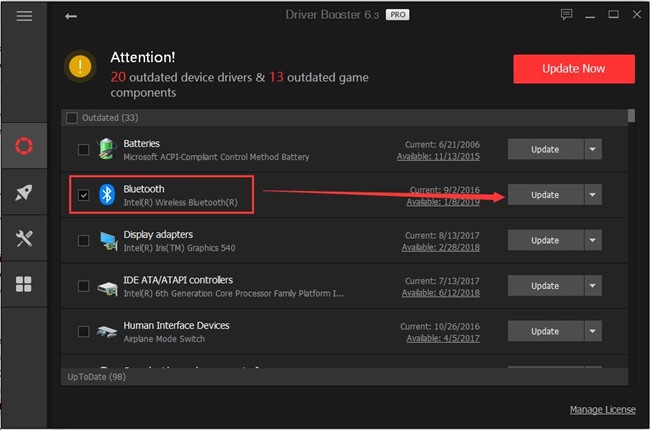Minimize the Driver Booster window

pyautogui.click(x=590, y=16)
